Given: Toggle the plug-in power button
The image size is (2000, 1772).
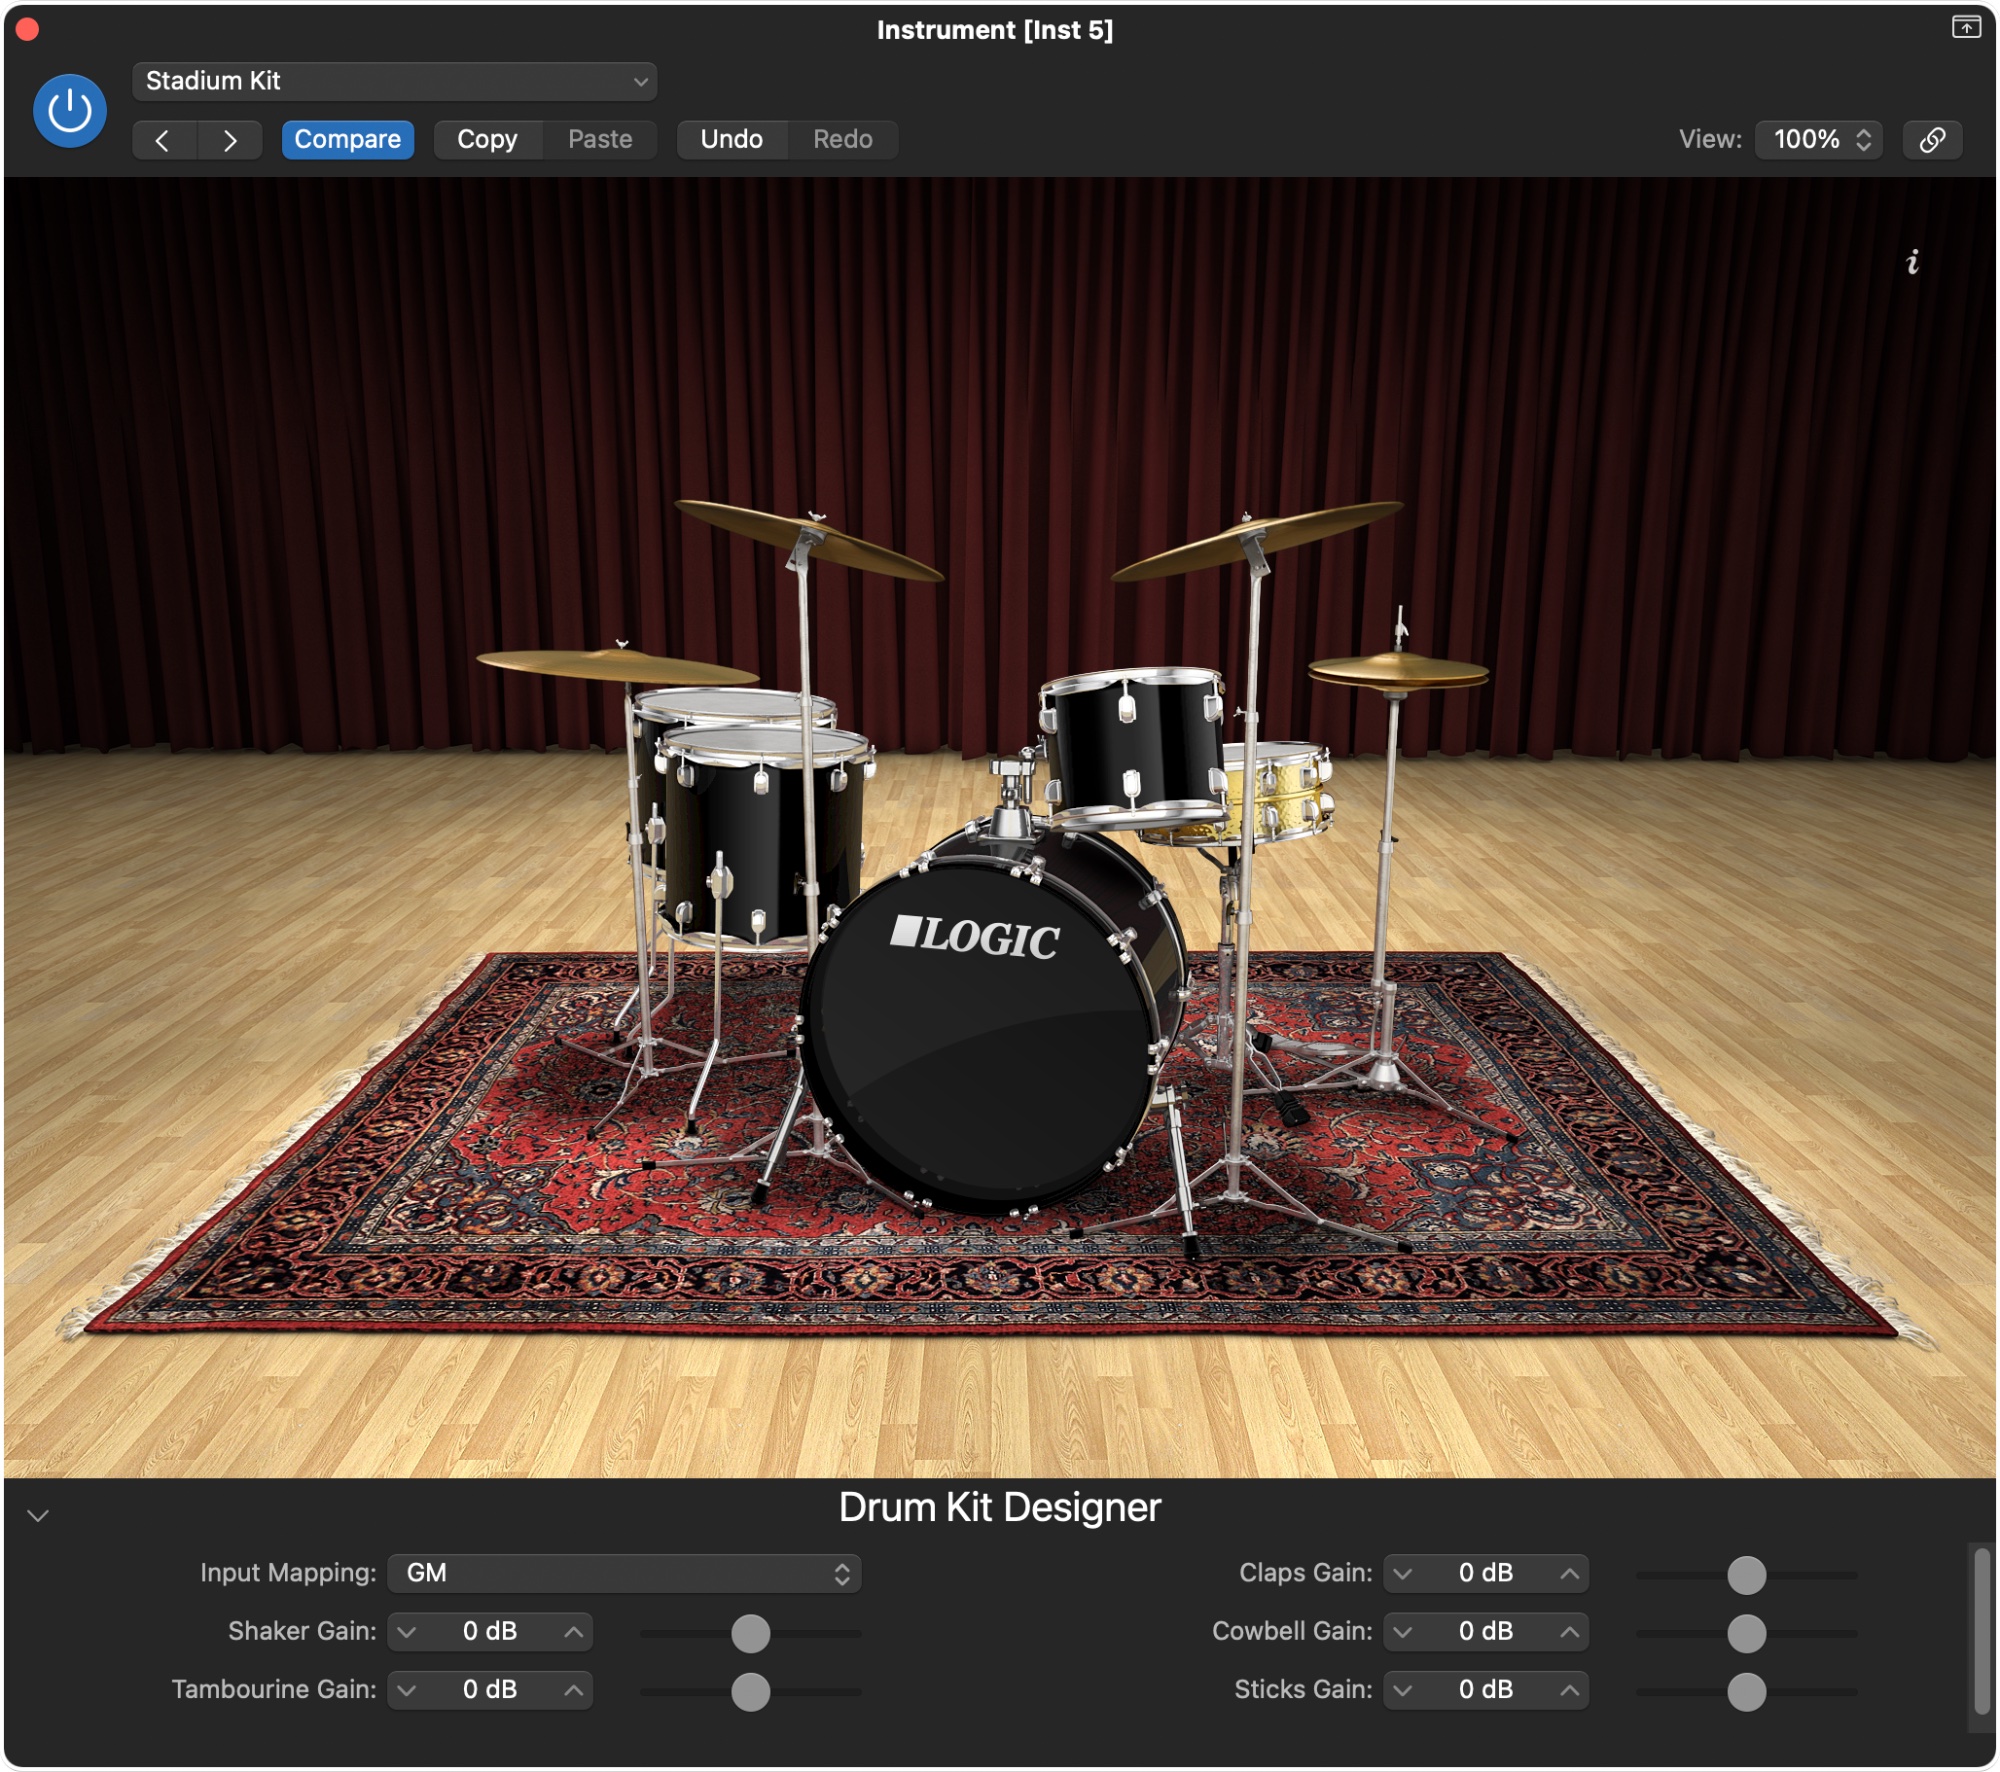Looking at the screenshot, I should (69, 110).
